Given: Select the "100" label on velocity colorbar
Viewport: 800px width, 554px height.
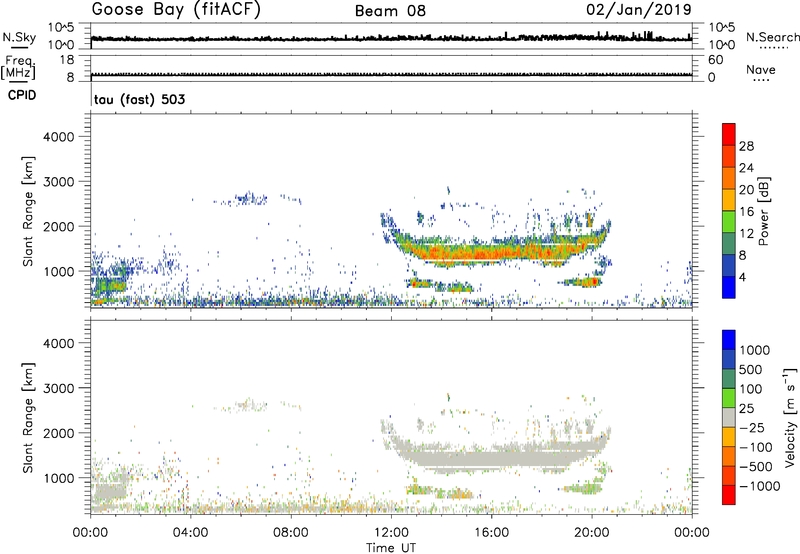Looking at the screenshot, I should click(x=751, y=389).
